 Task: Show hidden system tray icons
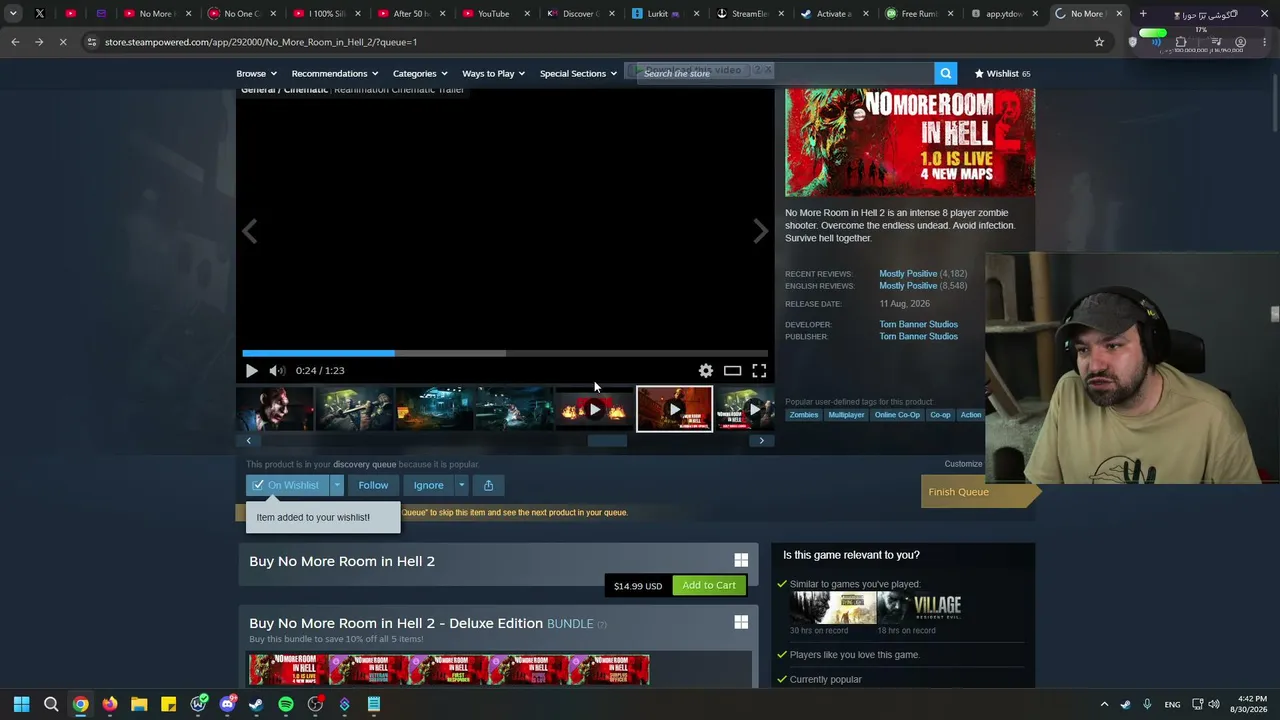pos(1104,704)
